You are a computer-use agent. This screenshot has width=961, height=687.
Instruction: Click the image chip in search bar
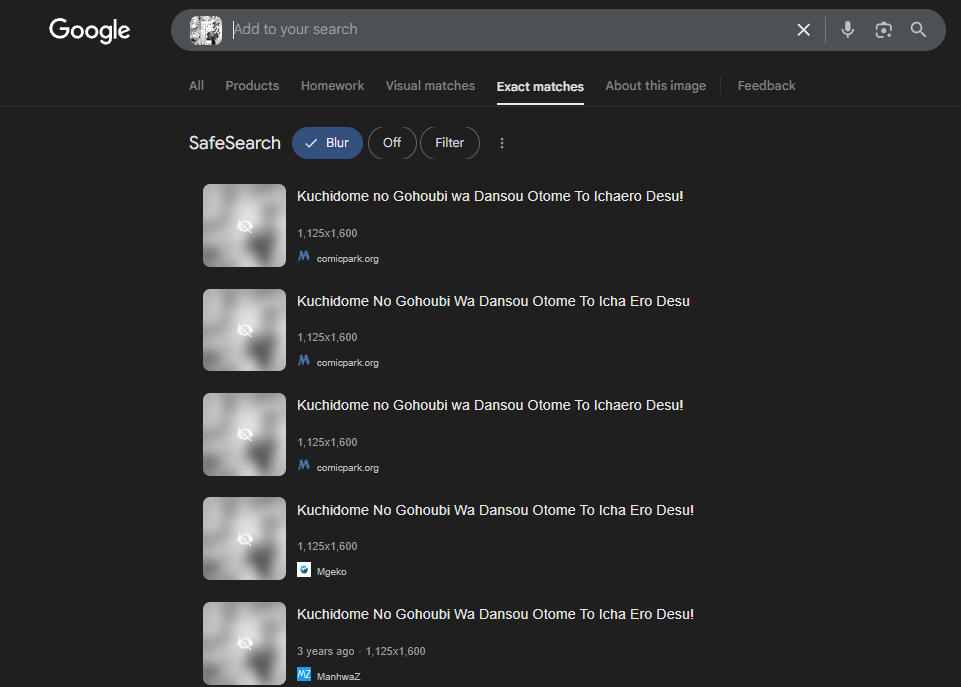206,30
